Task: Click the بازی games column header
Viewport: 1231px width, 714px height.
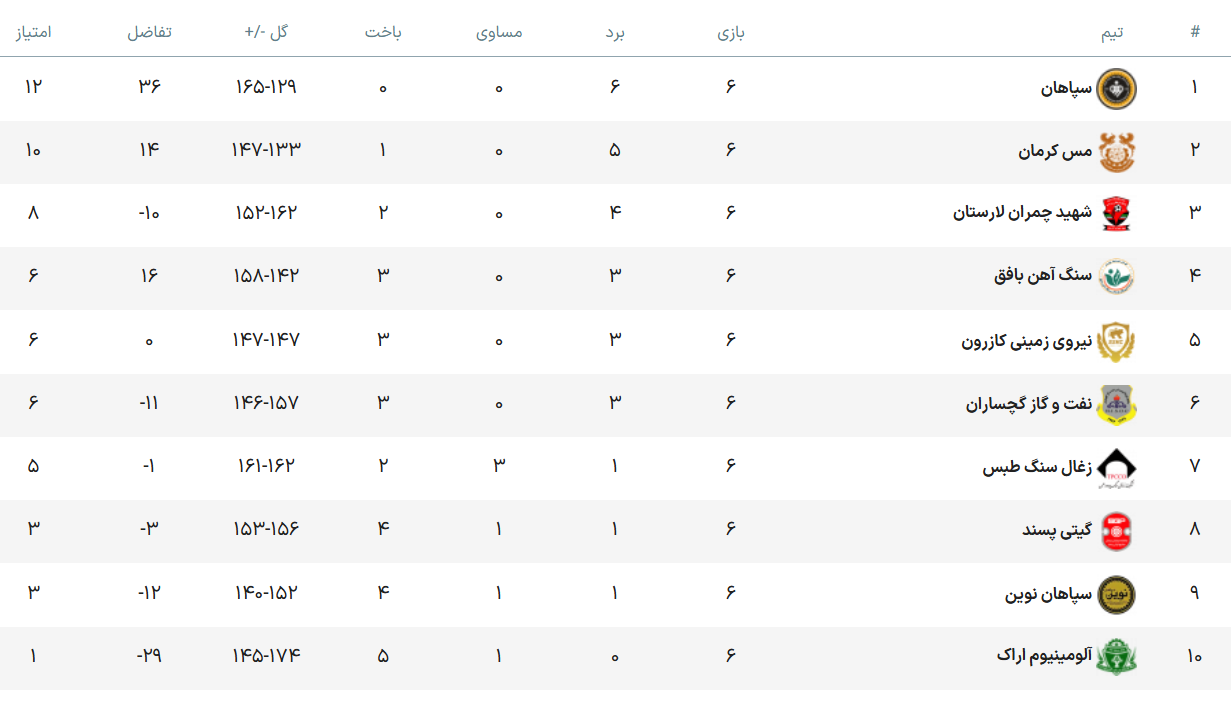Action: click(730, 32)
